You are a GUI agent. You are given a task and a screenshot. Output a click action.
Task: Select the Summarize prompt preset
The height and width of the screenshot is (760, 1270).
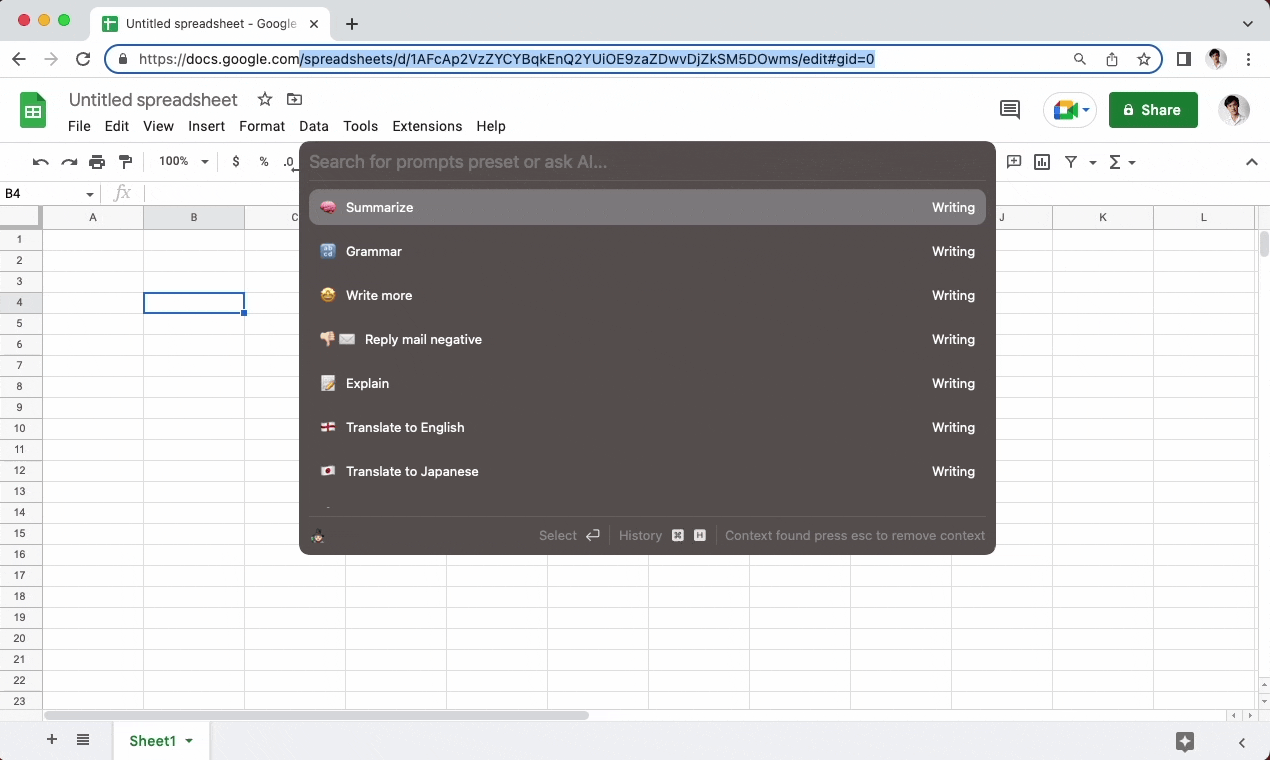point(647,207)
